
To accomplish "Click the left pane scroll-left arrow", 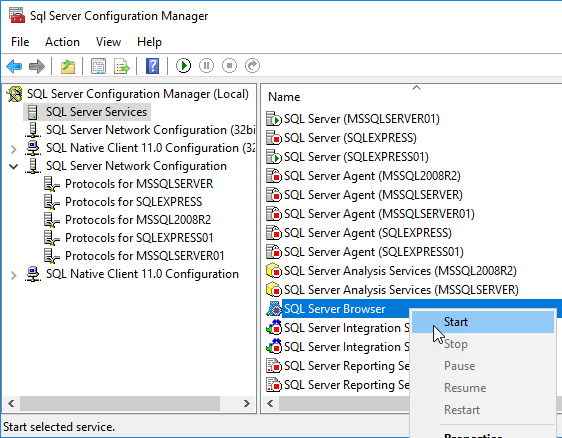I will click(11, 404).
